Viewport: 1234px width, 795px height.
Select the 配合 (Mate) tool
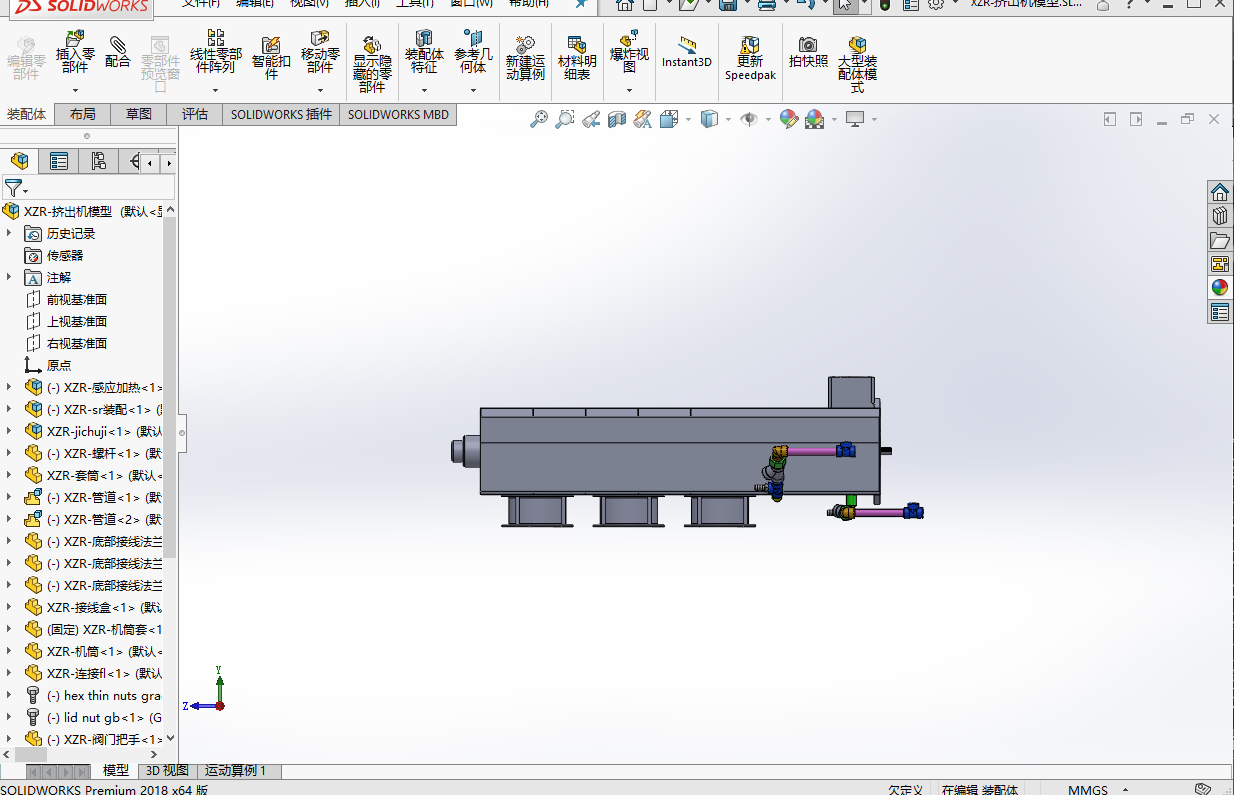point(118,51)
